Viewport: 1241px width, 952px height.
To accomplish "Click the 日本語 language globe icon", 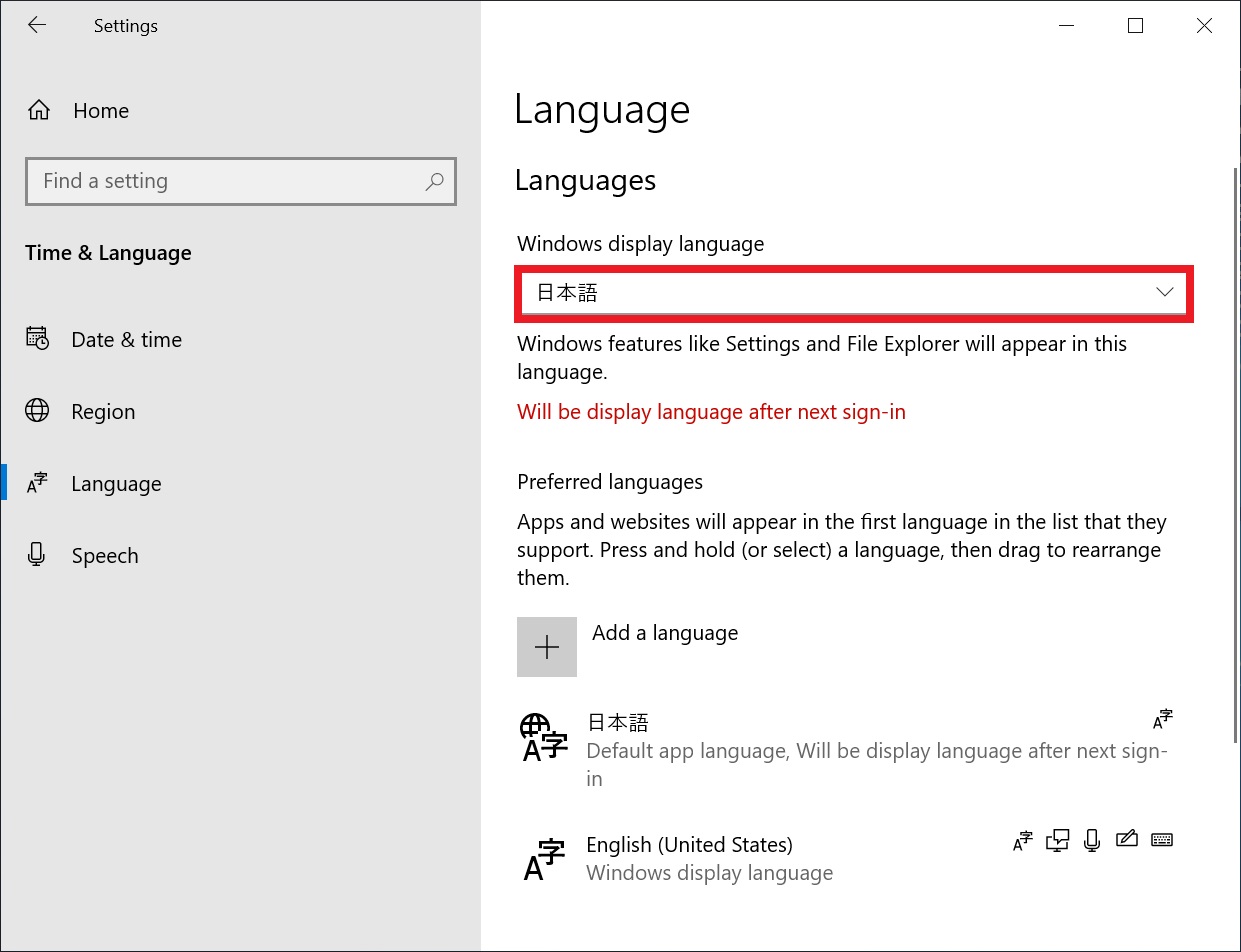I will coord(544,738).
